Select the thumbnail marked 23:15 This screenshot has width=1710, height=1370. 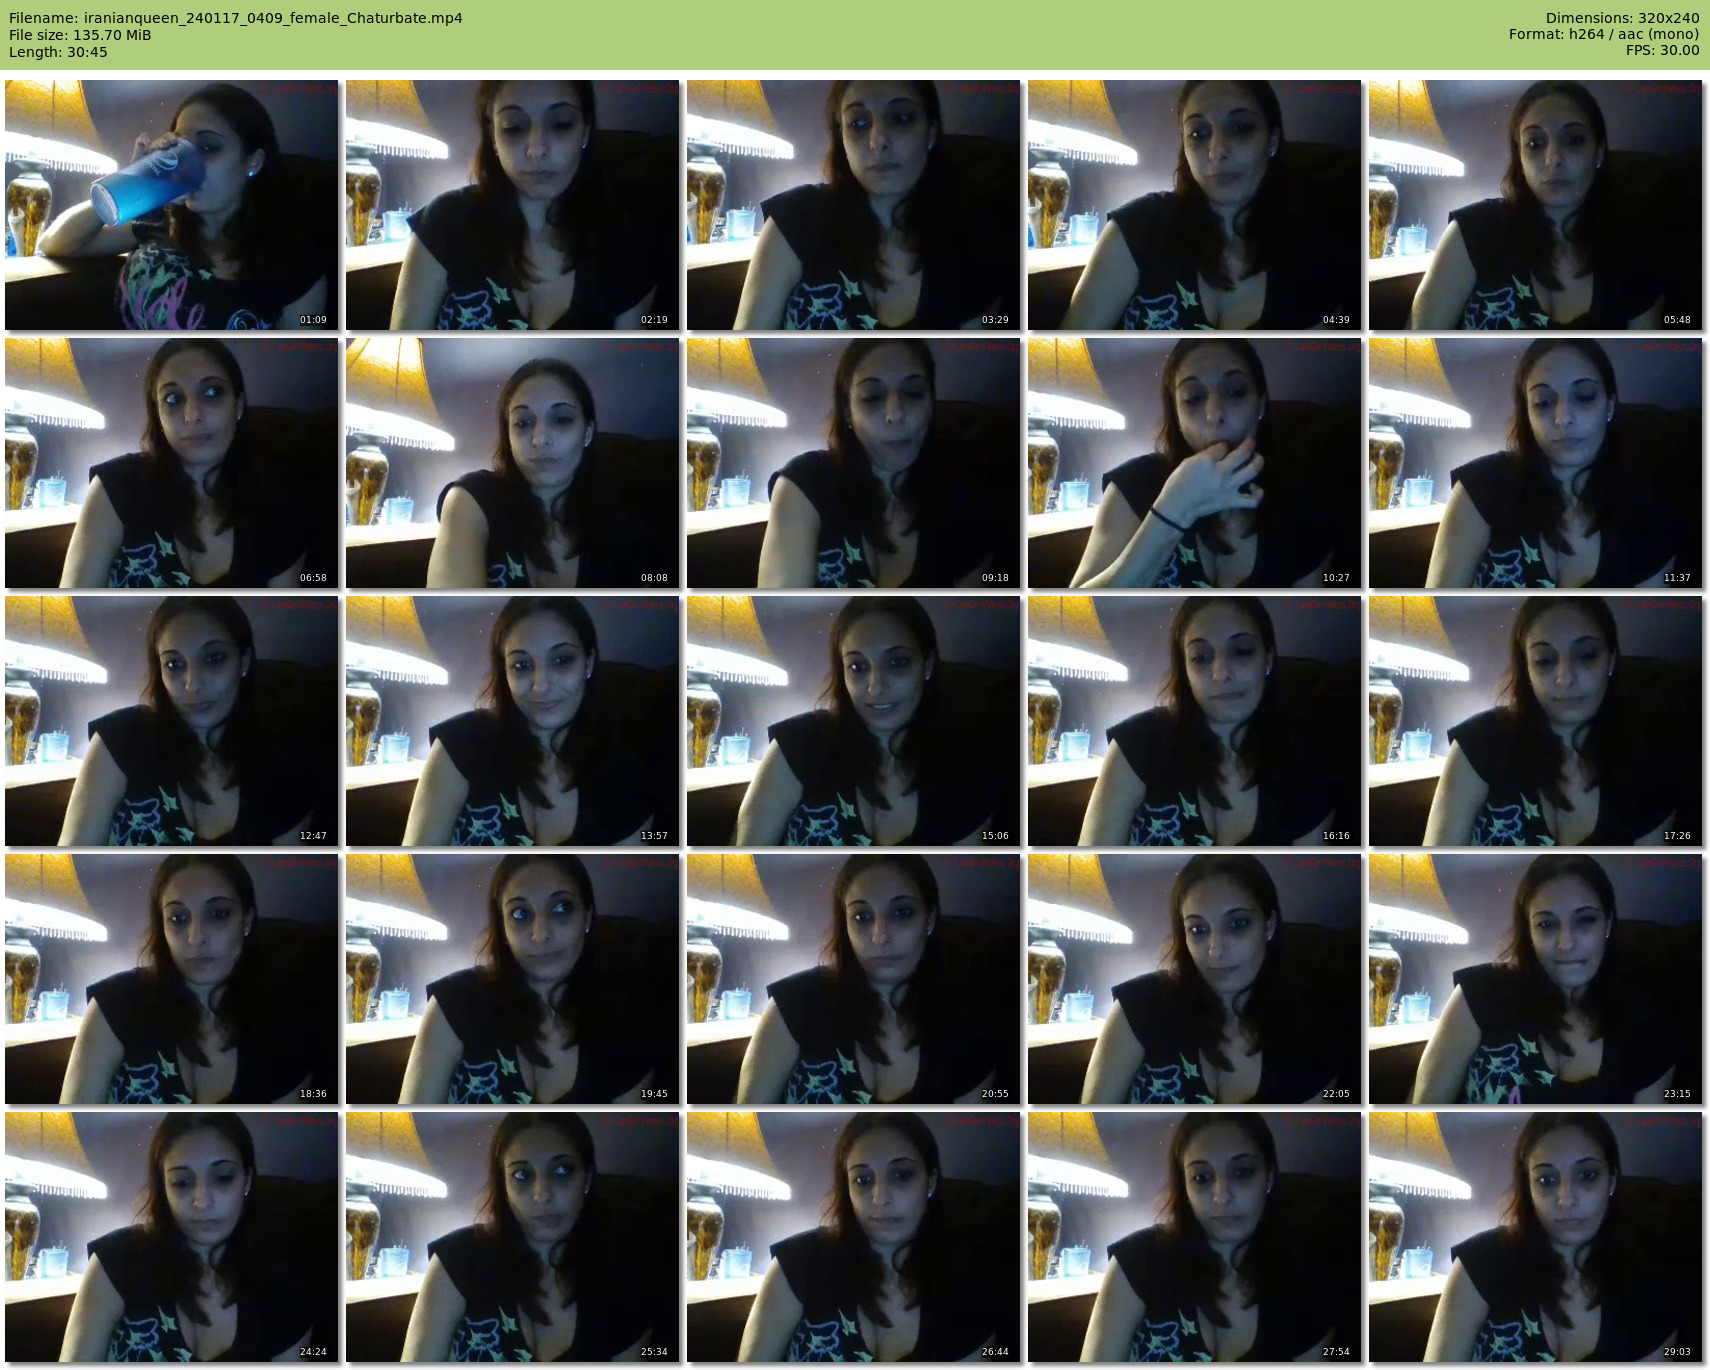click(x=1536, y=979)
